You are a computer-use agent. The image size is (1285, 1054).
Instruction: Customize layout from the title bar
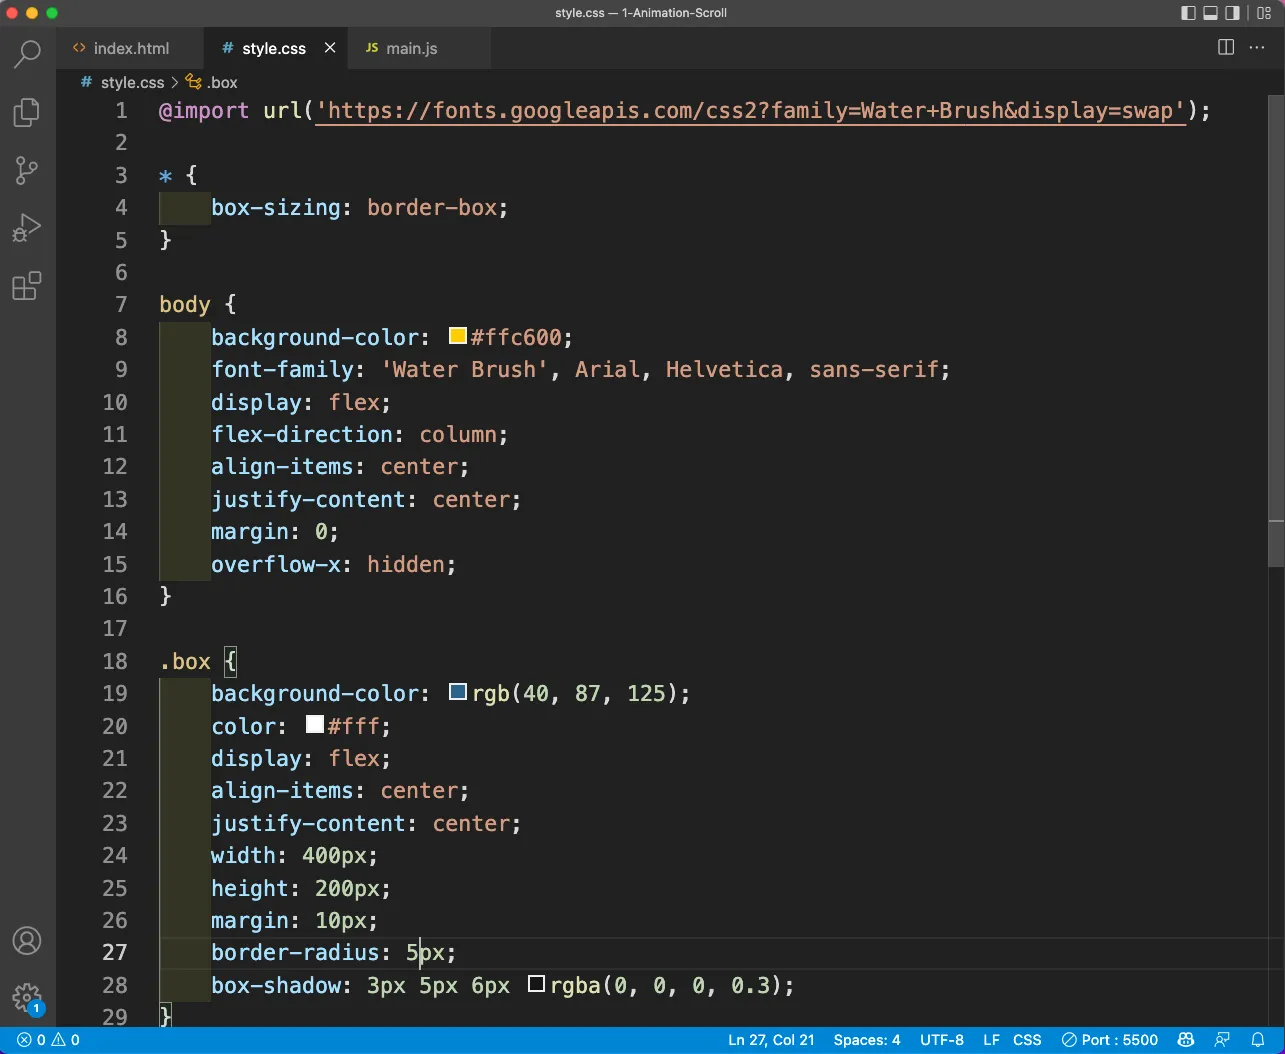(1264, 13)
